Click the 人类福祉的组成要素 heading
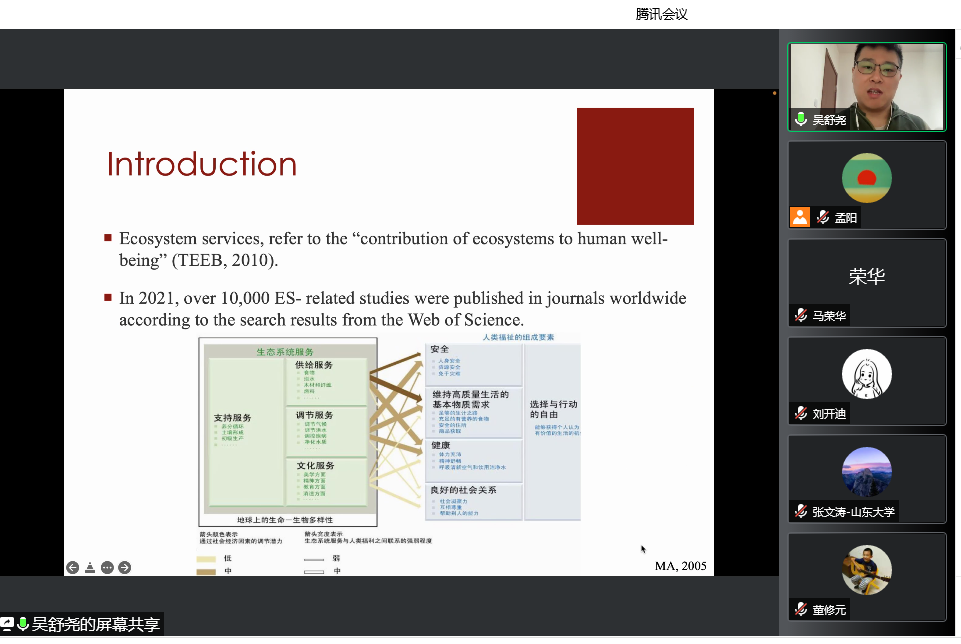Image resolution: width=961 pixels, height=644 pixels. [x=518, y=337]
